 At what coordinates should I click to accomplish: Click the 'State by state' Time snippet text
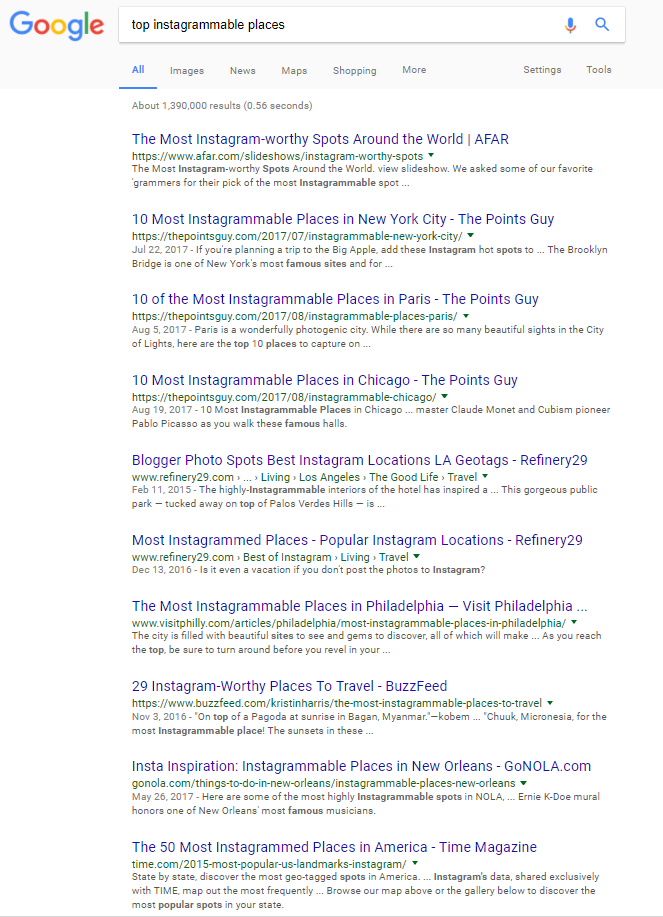coord(365,891)
